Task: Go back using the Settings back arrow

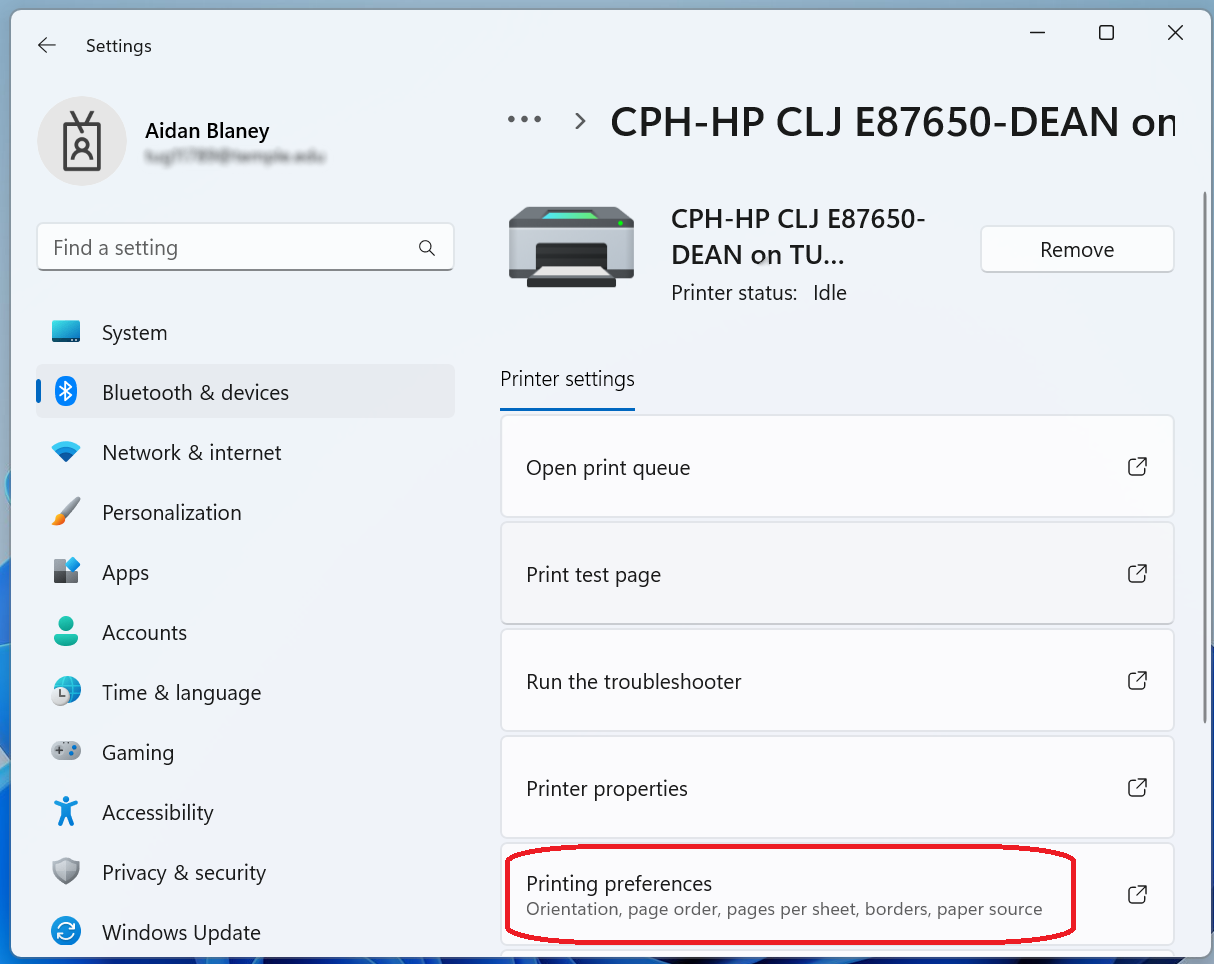Action: pos(46,45)
